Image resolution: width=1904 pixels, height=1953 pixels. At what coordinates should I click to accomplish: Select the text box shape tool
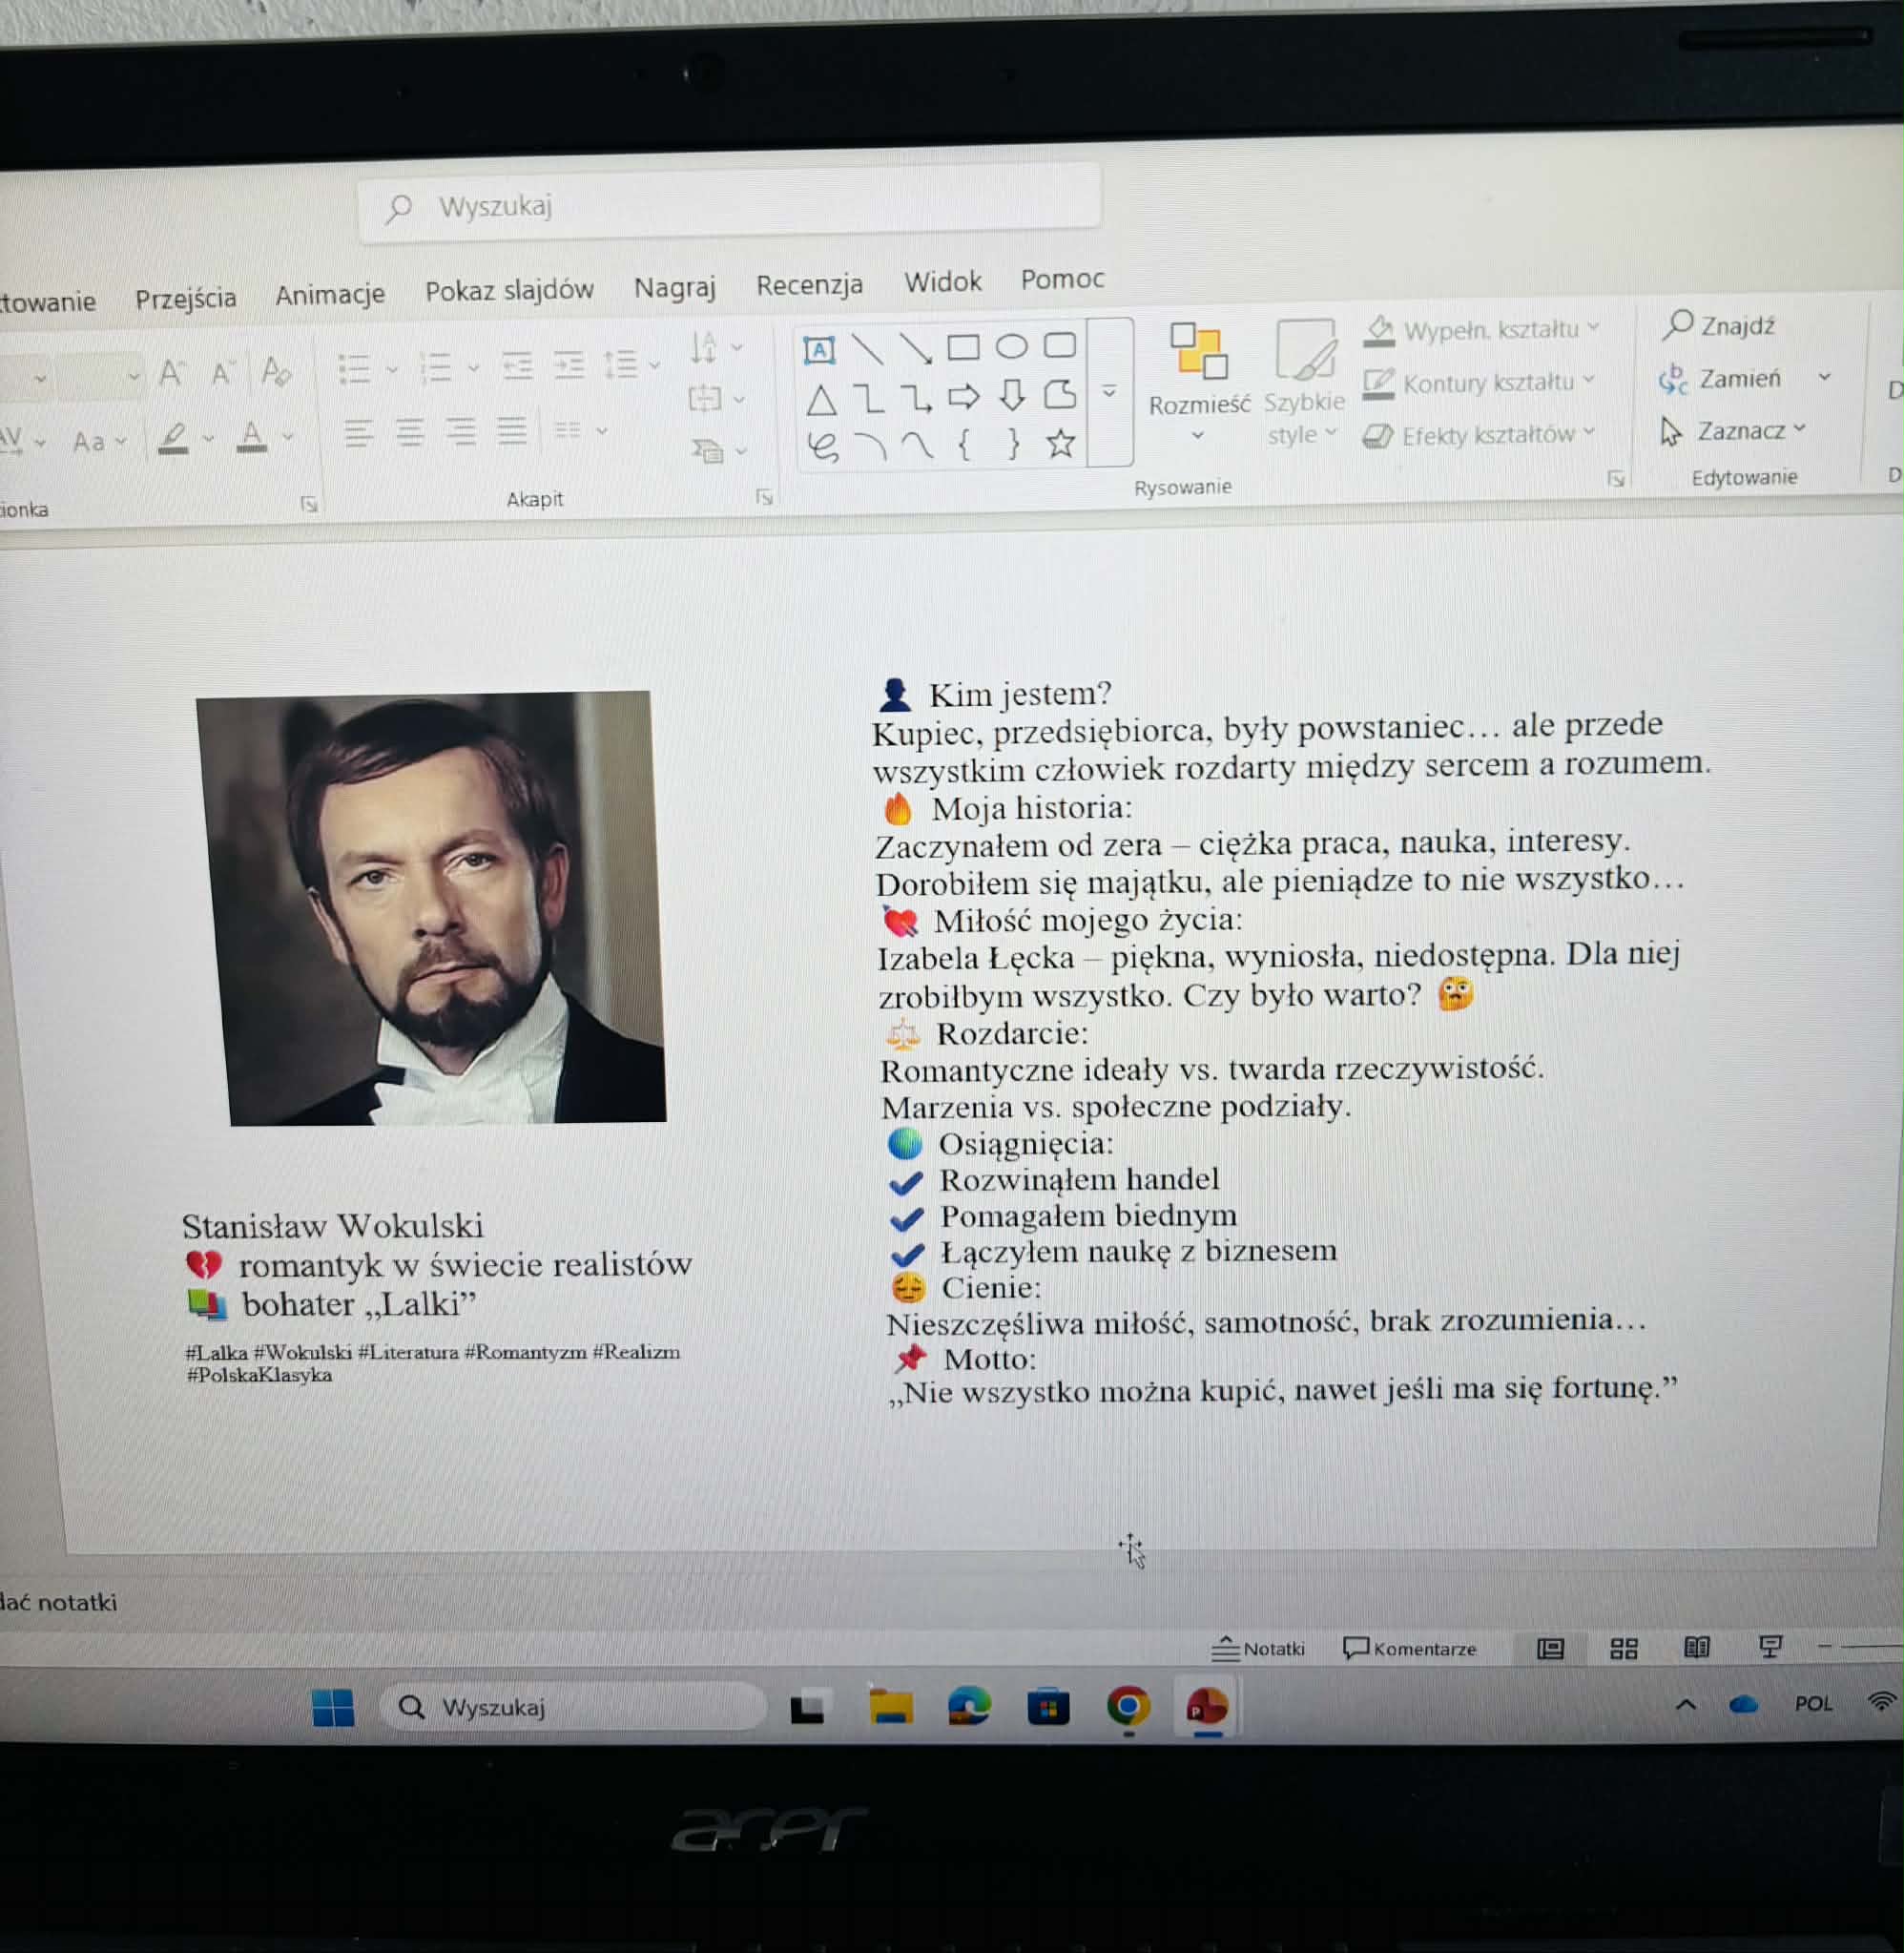[x=818, y=350]
